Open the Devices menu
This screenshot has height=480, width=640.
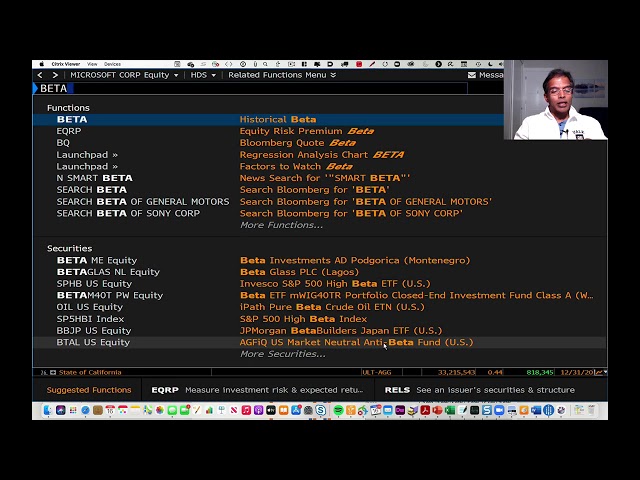[112, 64]
